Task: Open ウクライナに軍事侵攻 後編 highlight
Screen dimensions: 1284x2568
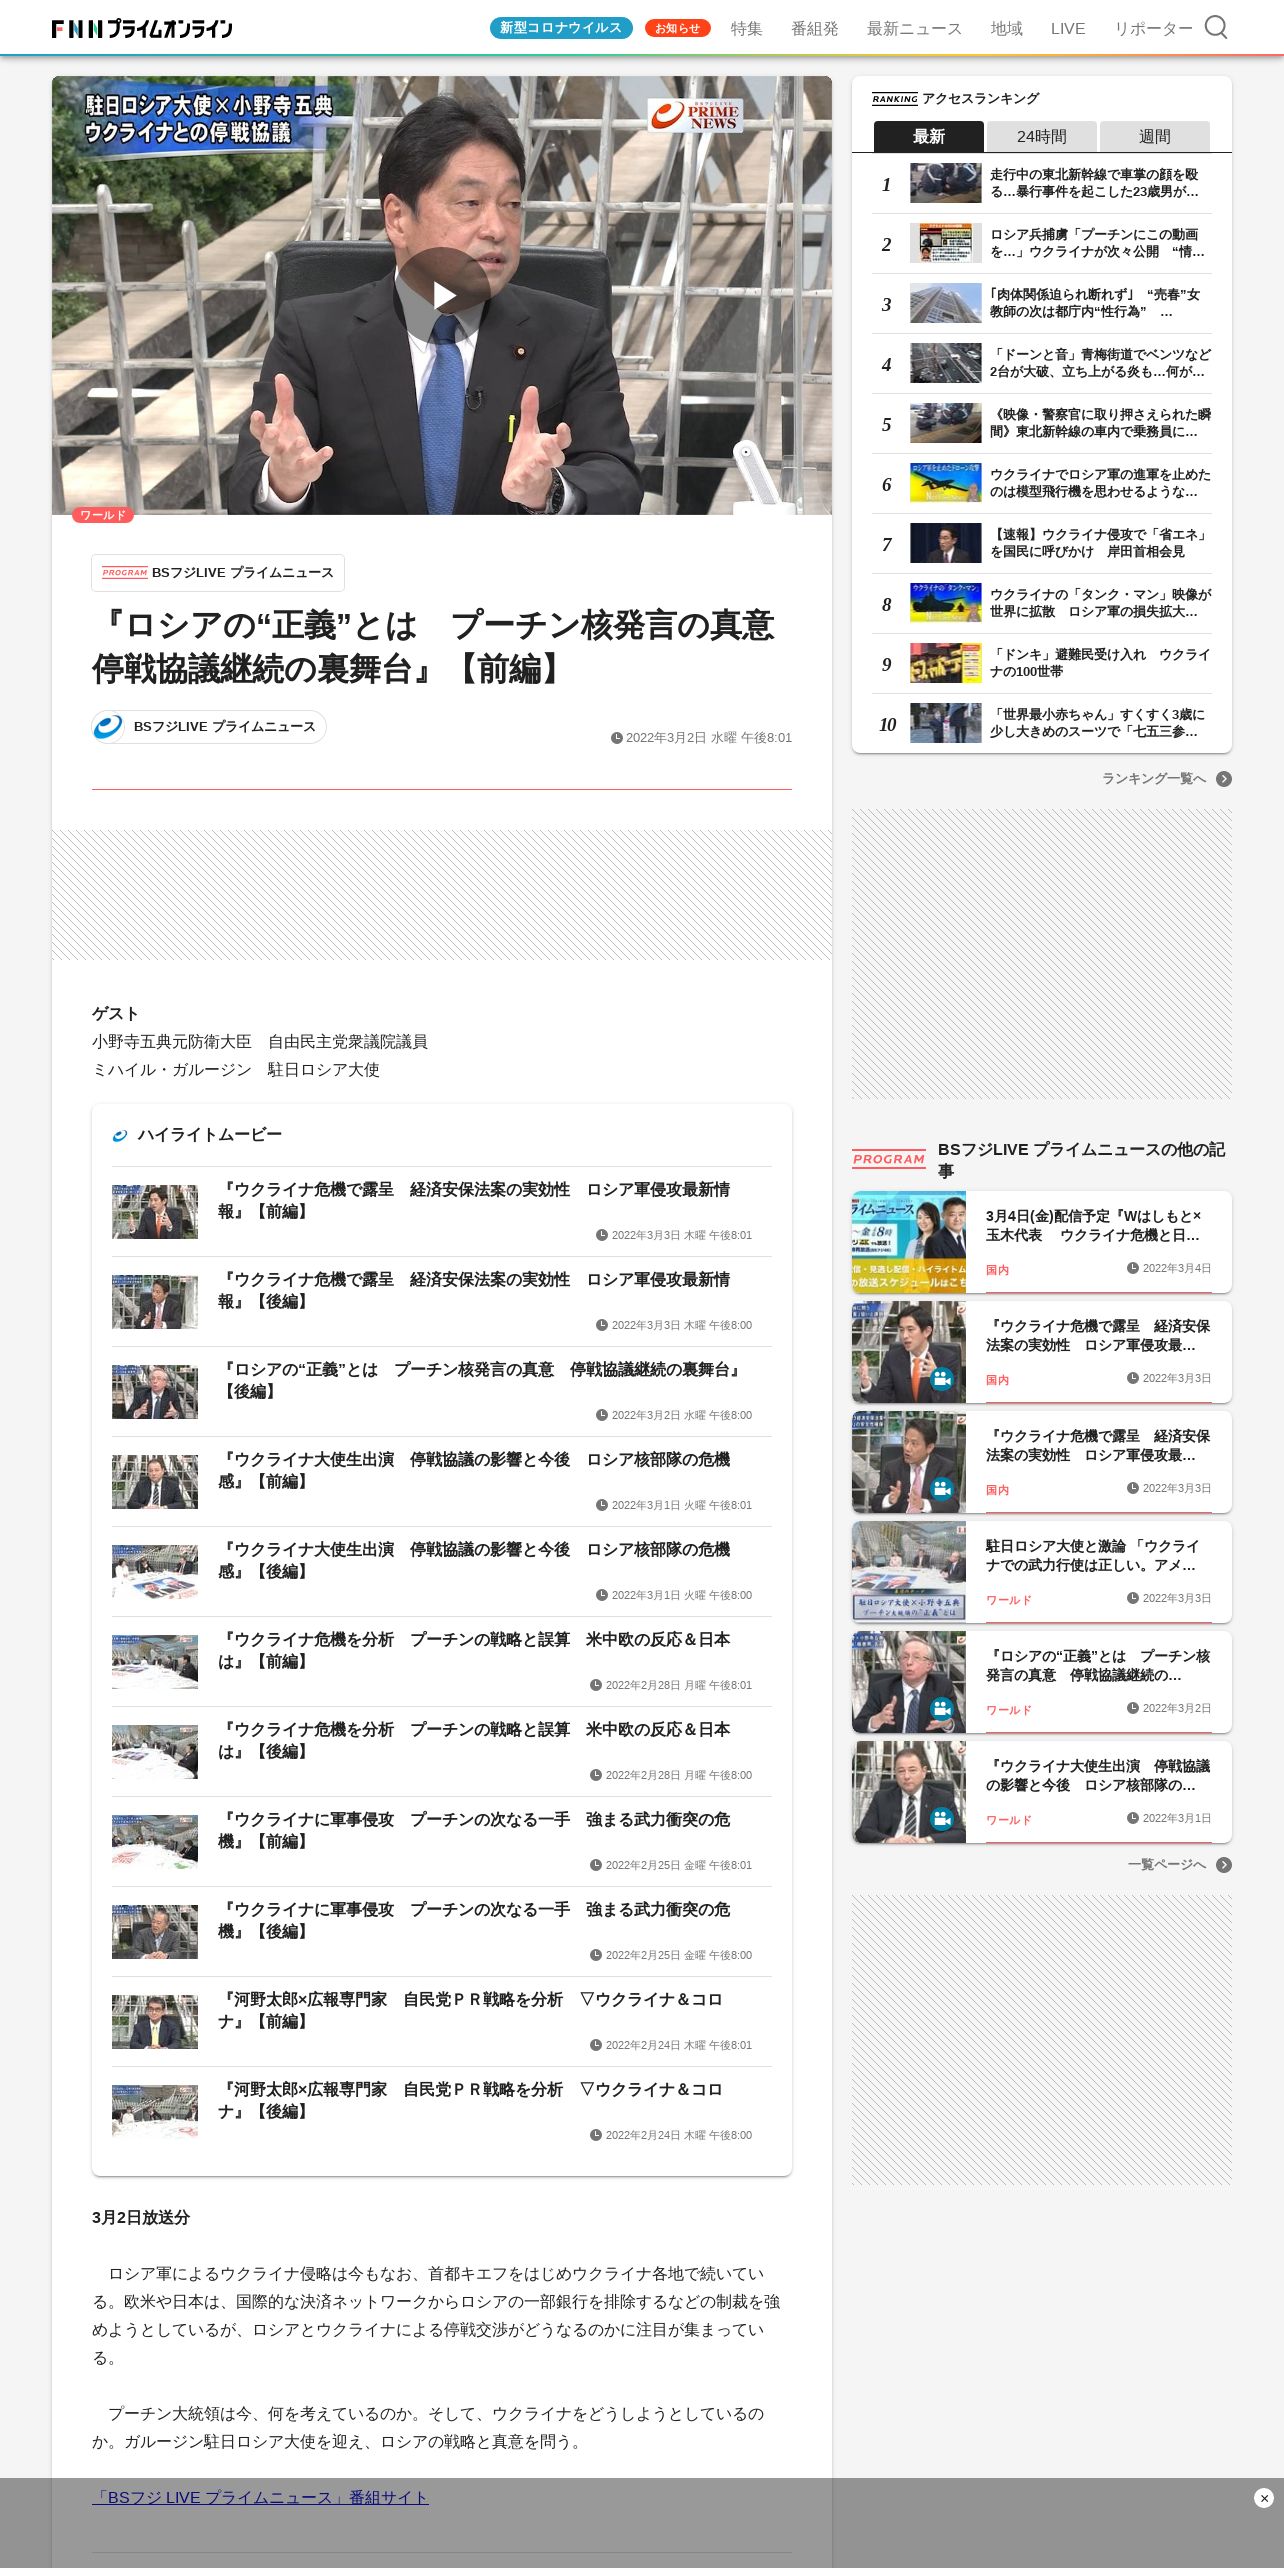Action: [x=442, y=1931]
